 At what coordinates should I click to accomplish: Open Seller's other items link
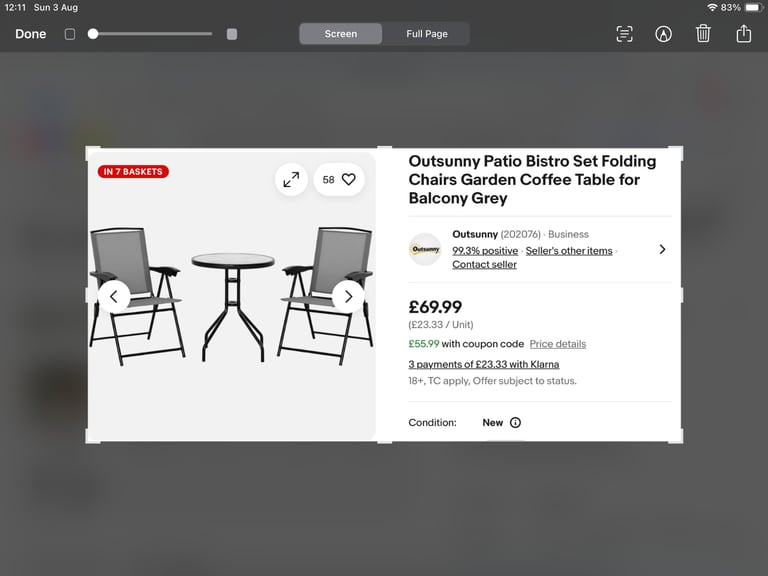[x=569, y=251]
